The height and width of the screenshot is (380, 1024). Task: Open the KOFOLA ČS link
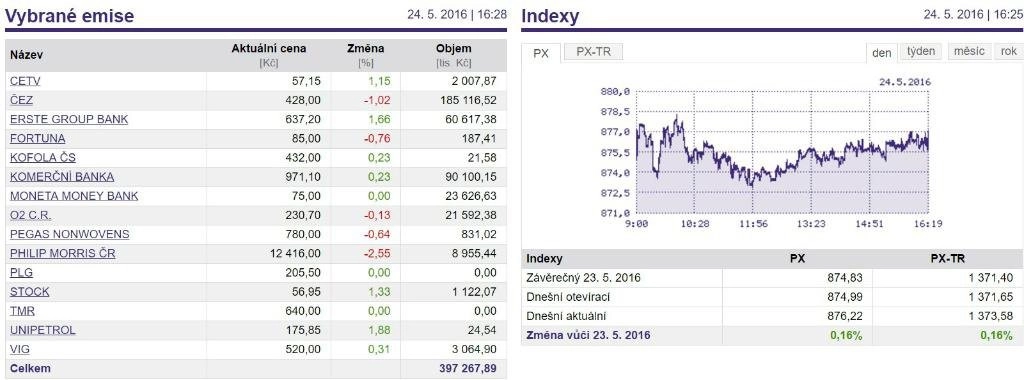43,158
